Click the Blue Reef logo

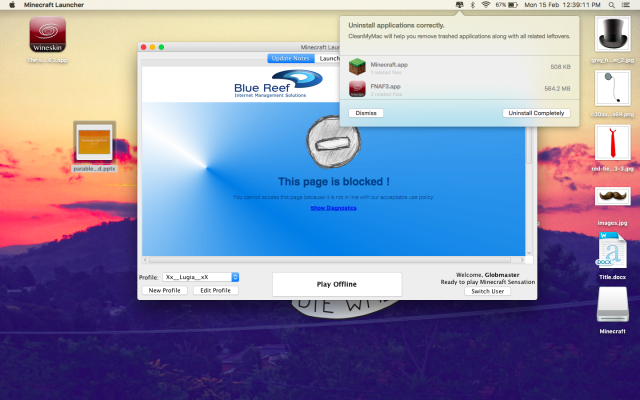(x=278, y=84)
